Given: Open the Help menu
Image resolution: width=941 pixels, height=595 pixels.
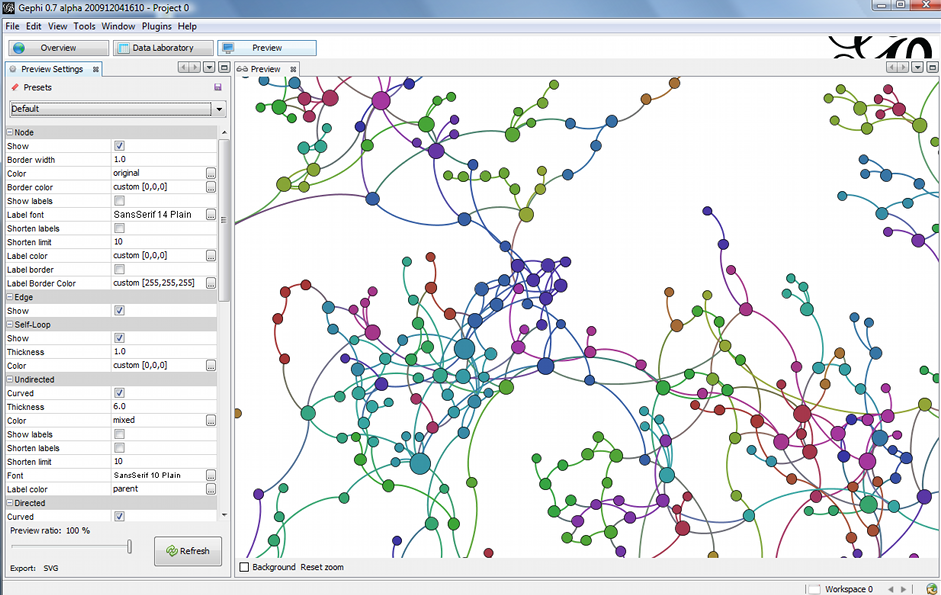Looking at the screenshot, I should pyautogui.click(x=187, y=26).
